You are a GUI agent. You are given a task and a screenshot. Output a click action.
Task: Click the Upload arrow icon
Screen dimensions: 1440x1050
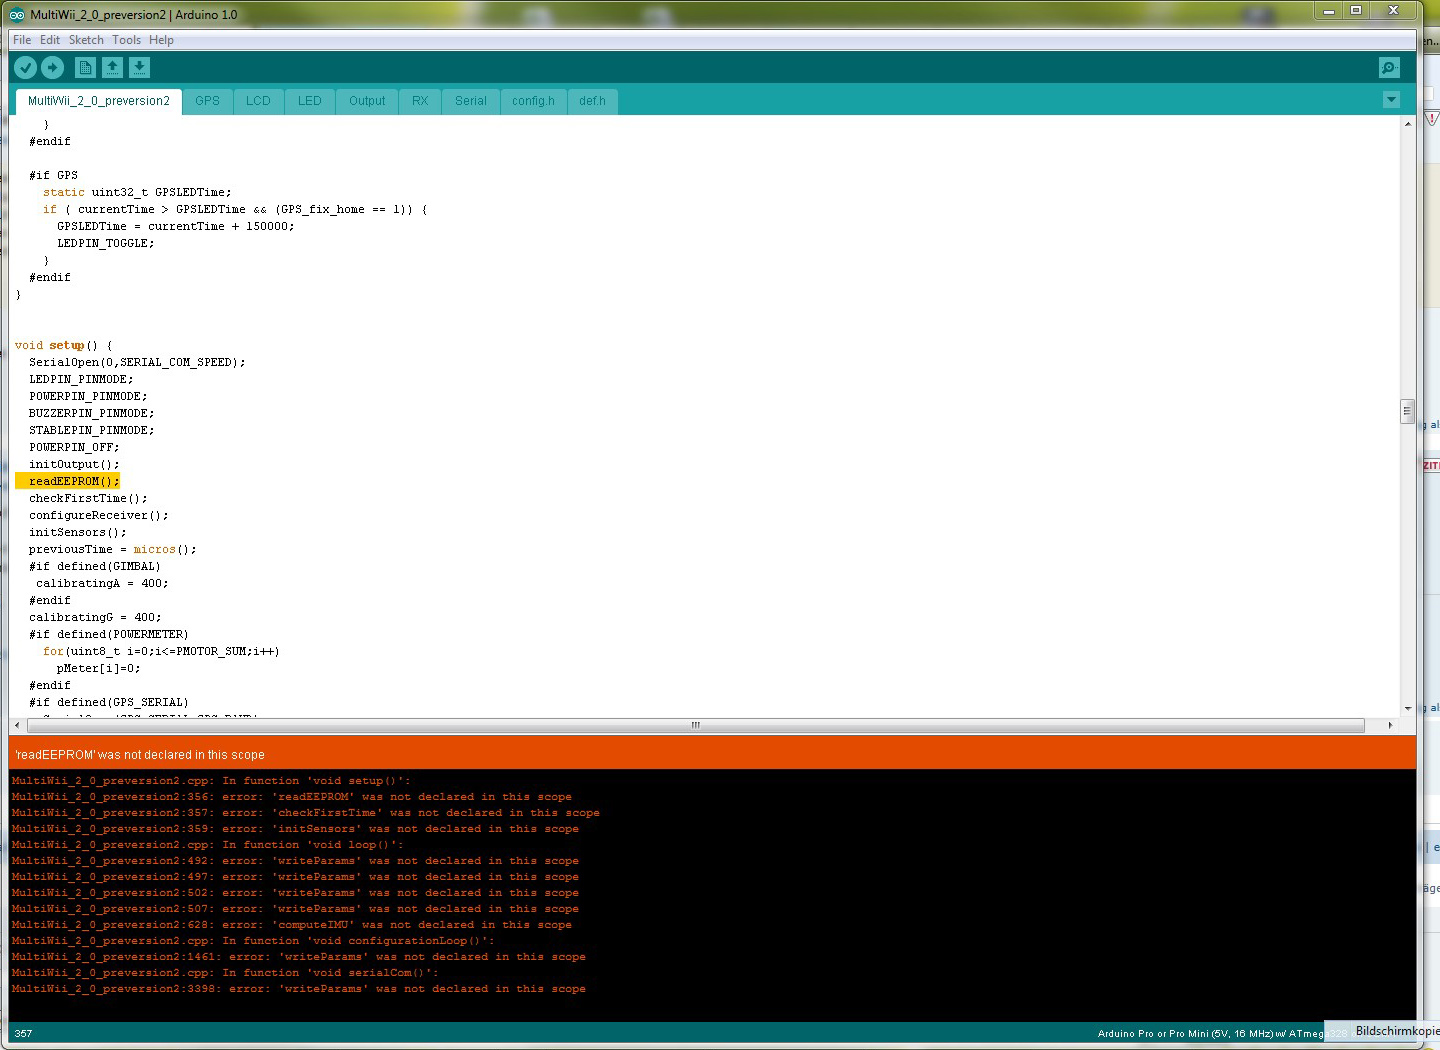[x=53, y=67]
